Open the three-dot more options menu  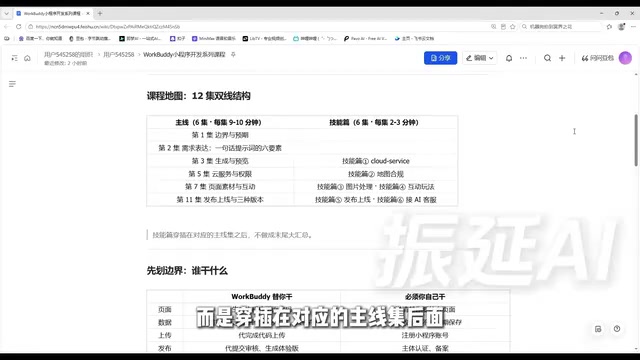coord(523,58)
